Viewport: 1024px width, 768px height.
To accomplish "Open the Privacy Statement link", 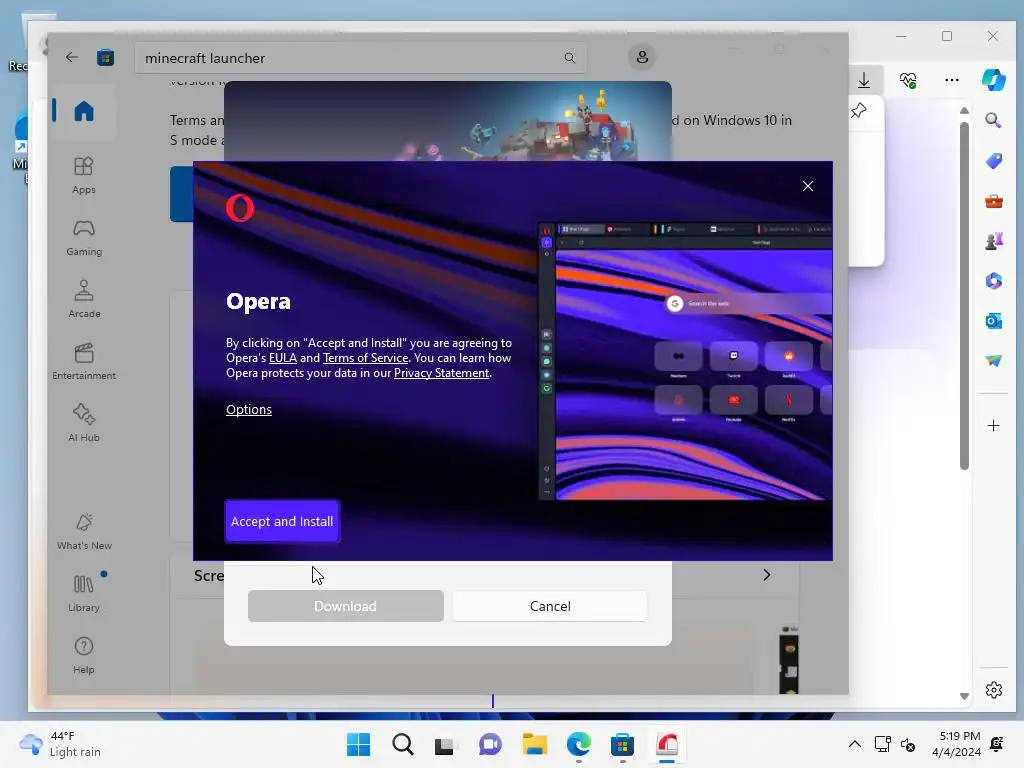I will pyautogui.click(x=441, y=373).
